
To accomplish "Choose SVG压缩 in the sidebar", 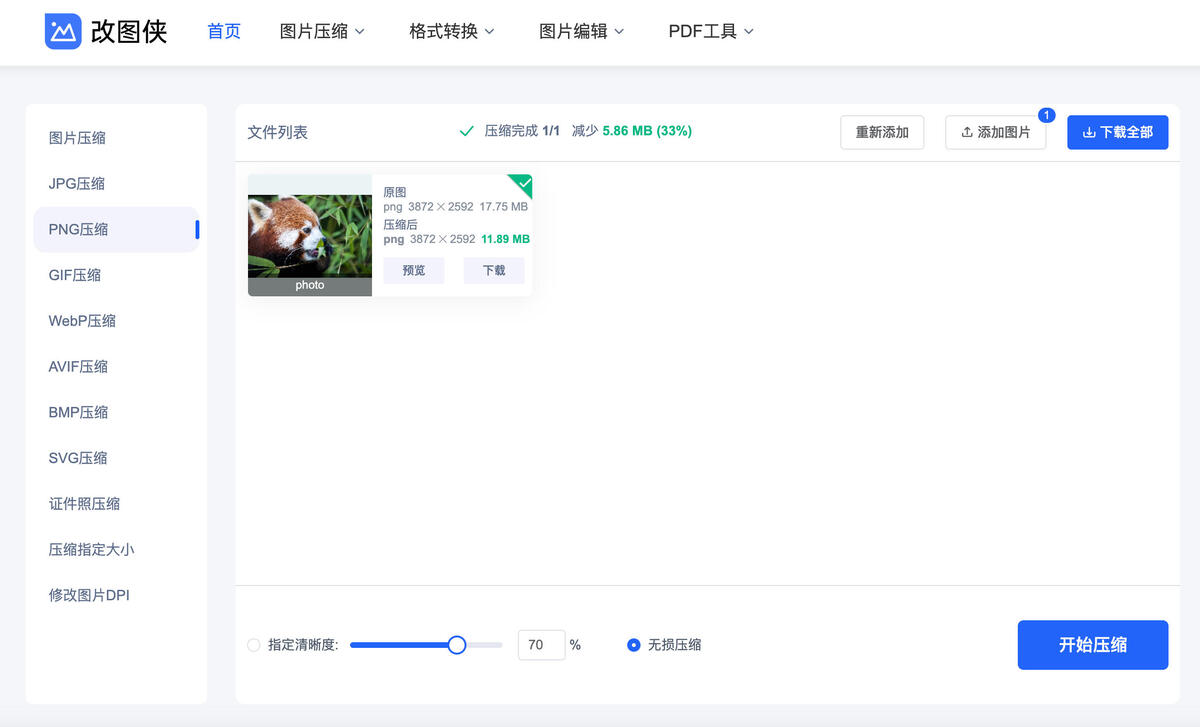I will [x=116, y=458].
